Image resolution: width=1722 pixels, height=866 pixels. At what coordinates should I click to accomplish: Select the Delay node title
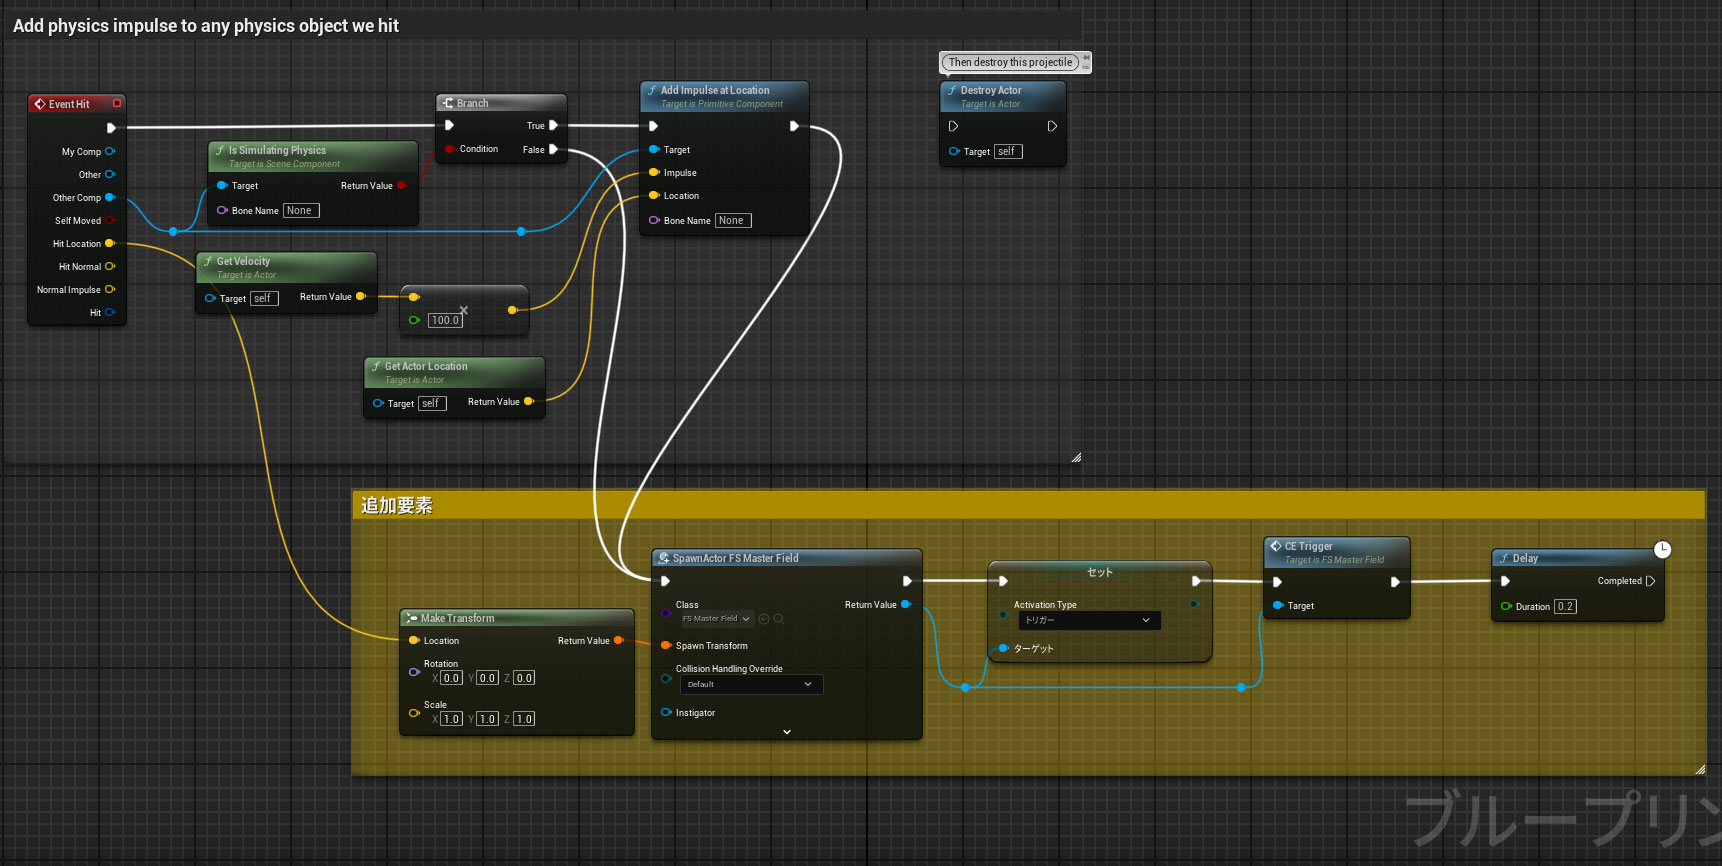(x=1525, y=558)
